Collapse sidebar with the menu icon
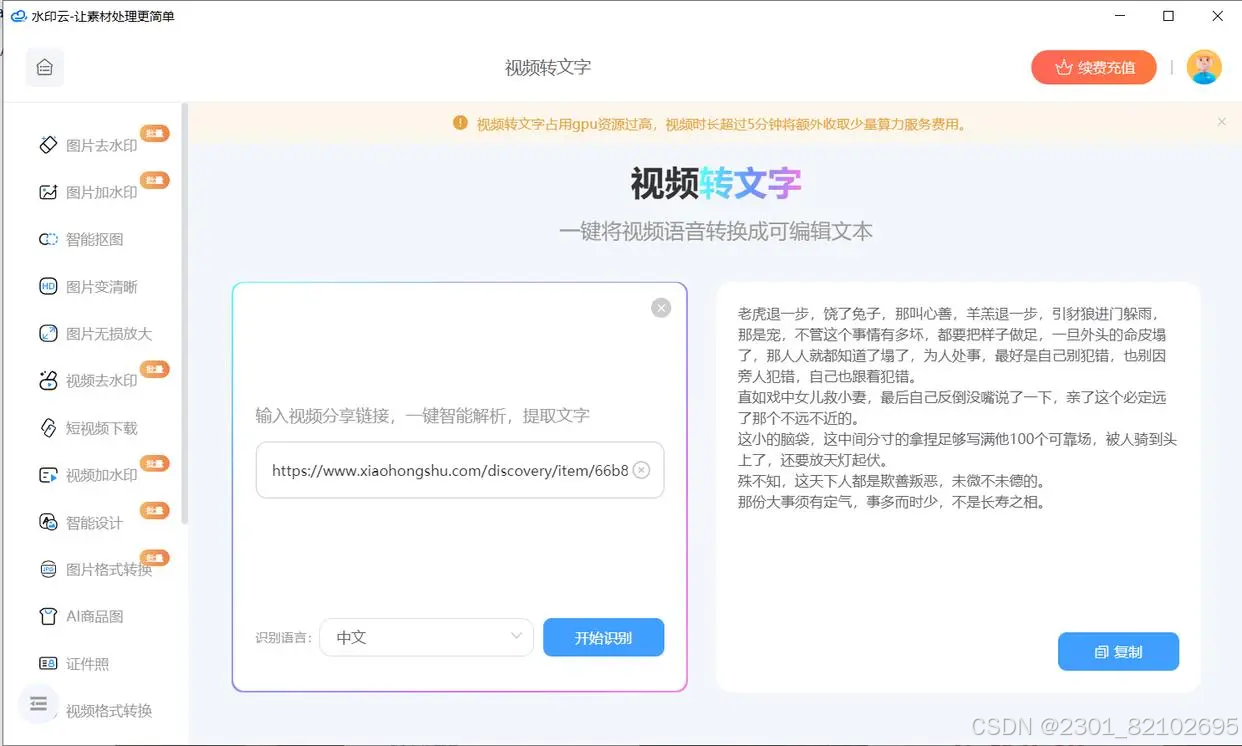This screenshot has height=746, width=1242. [x=39, y=703]
